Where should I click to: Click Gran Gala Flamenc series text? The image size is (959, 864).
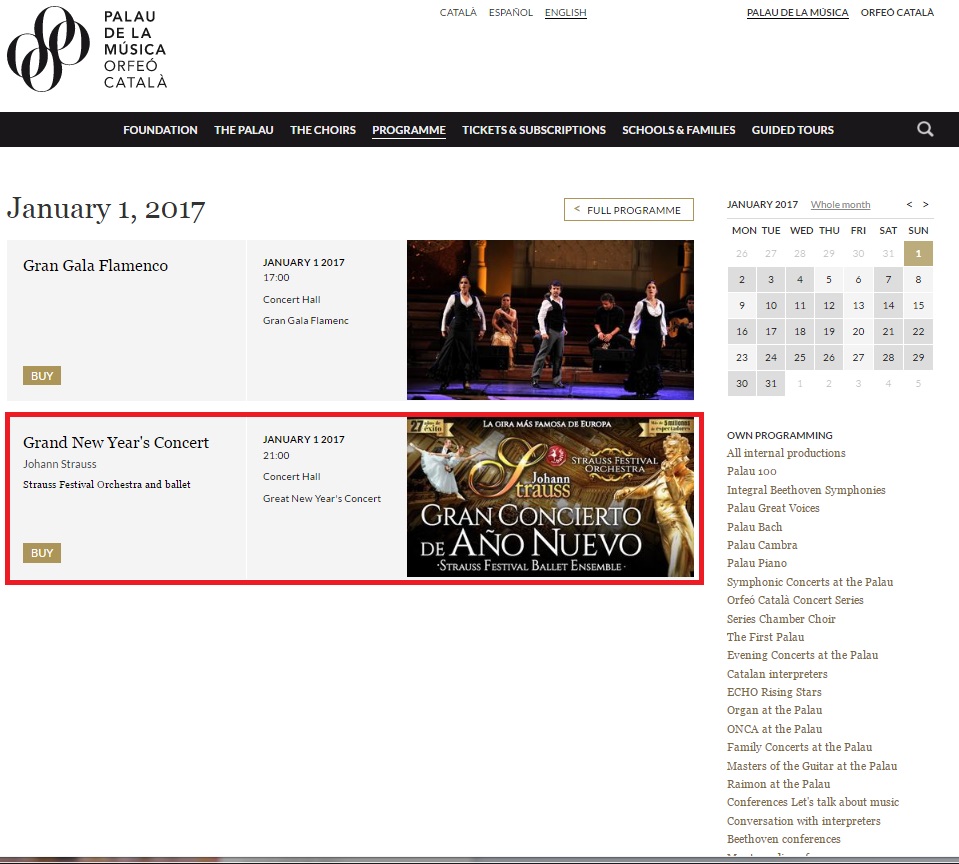point(306,320)
